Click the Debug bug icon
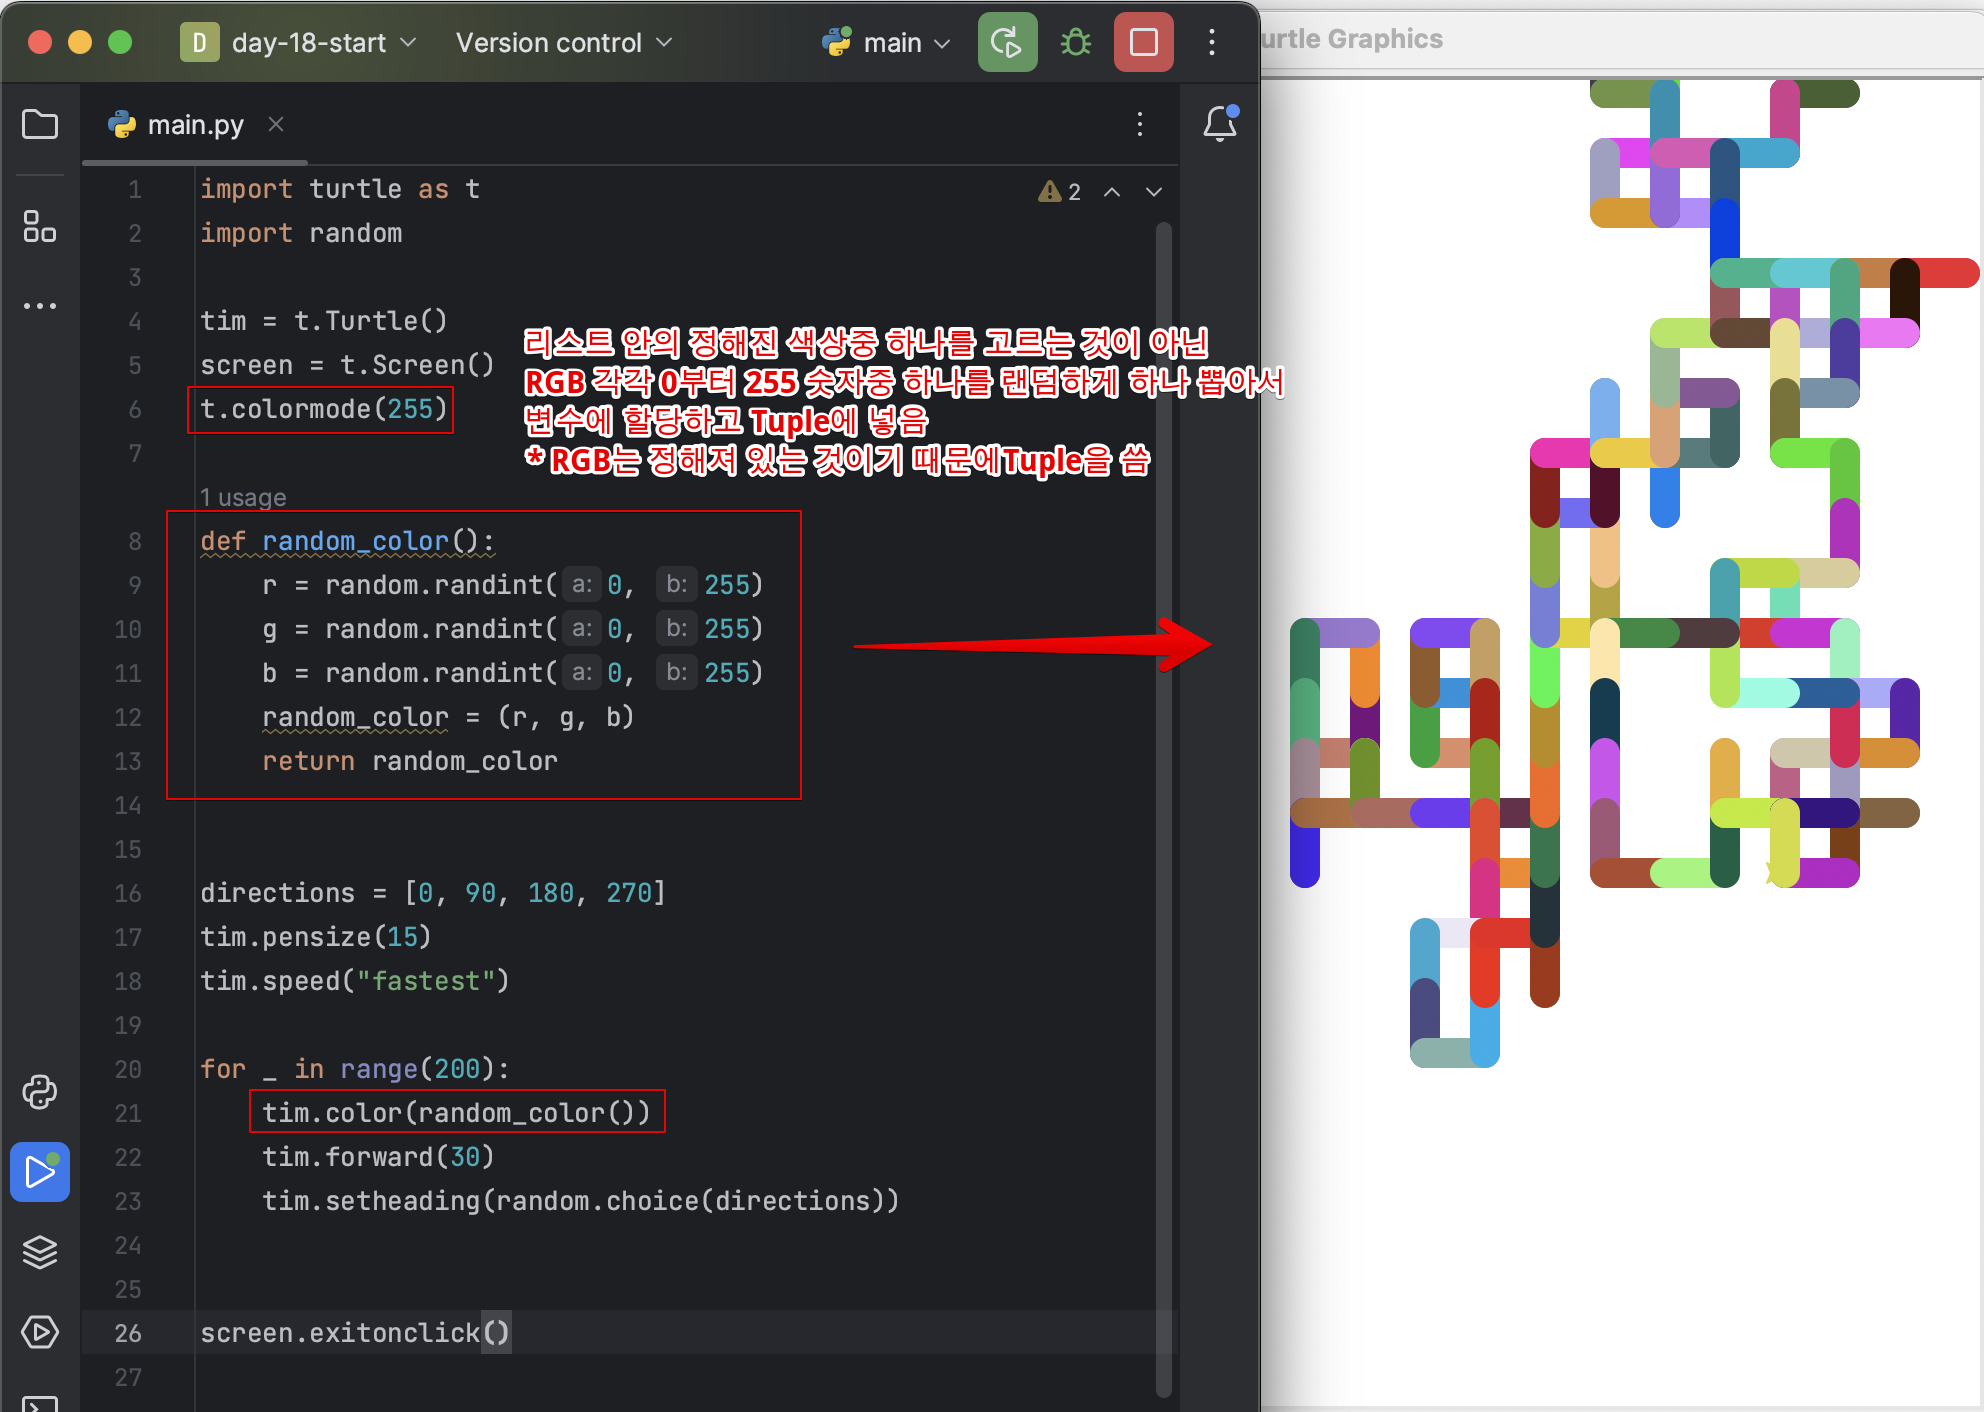 pos(1076,42)
